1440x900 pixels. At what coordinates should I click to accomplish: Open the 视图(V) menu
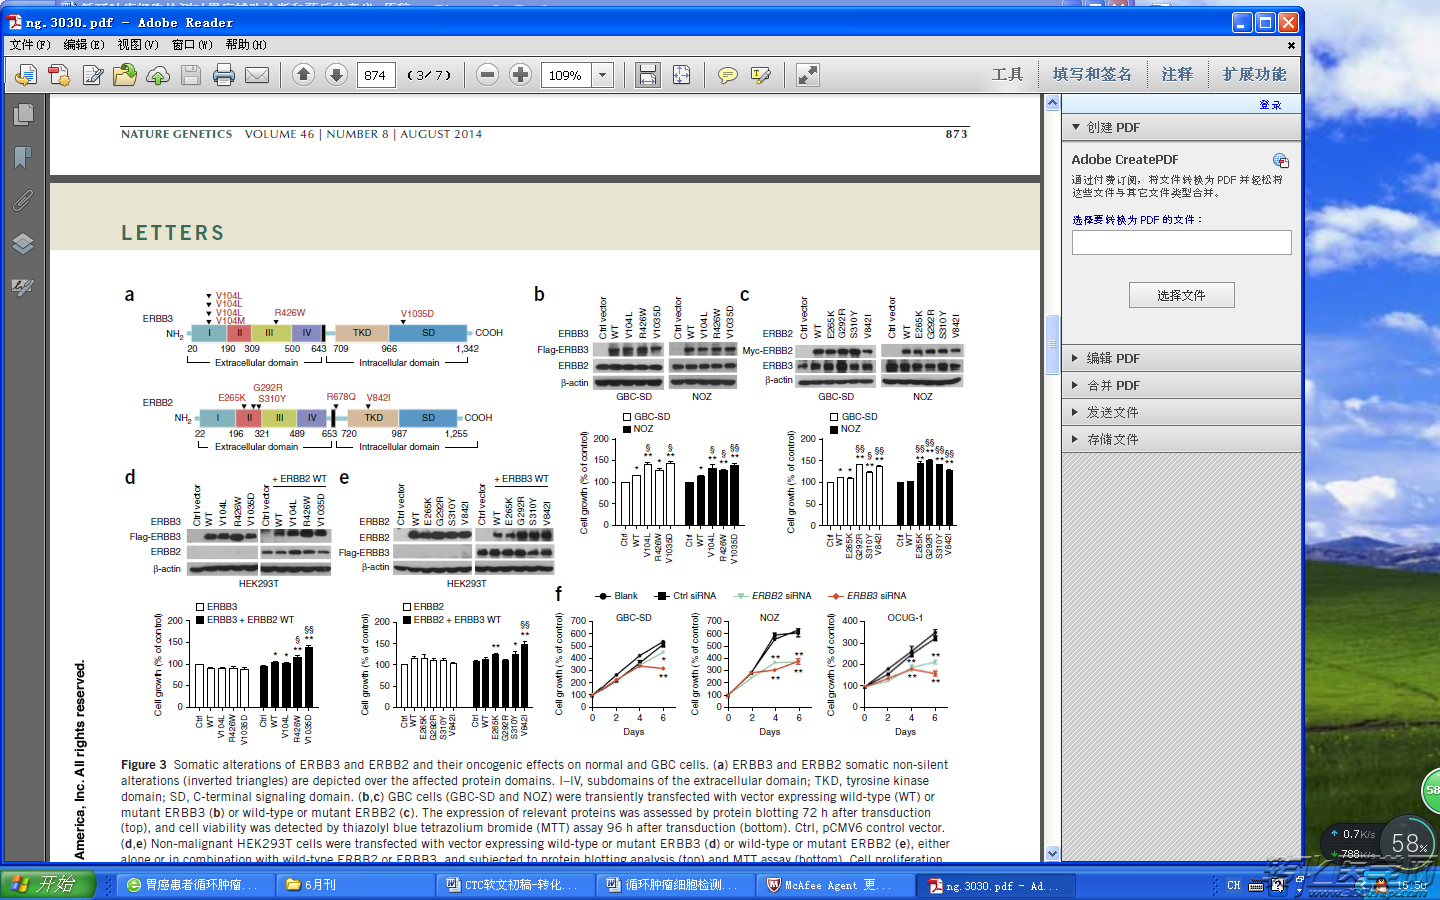point(138,45)
